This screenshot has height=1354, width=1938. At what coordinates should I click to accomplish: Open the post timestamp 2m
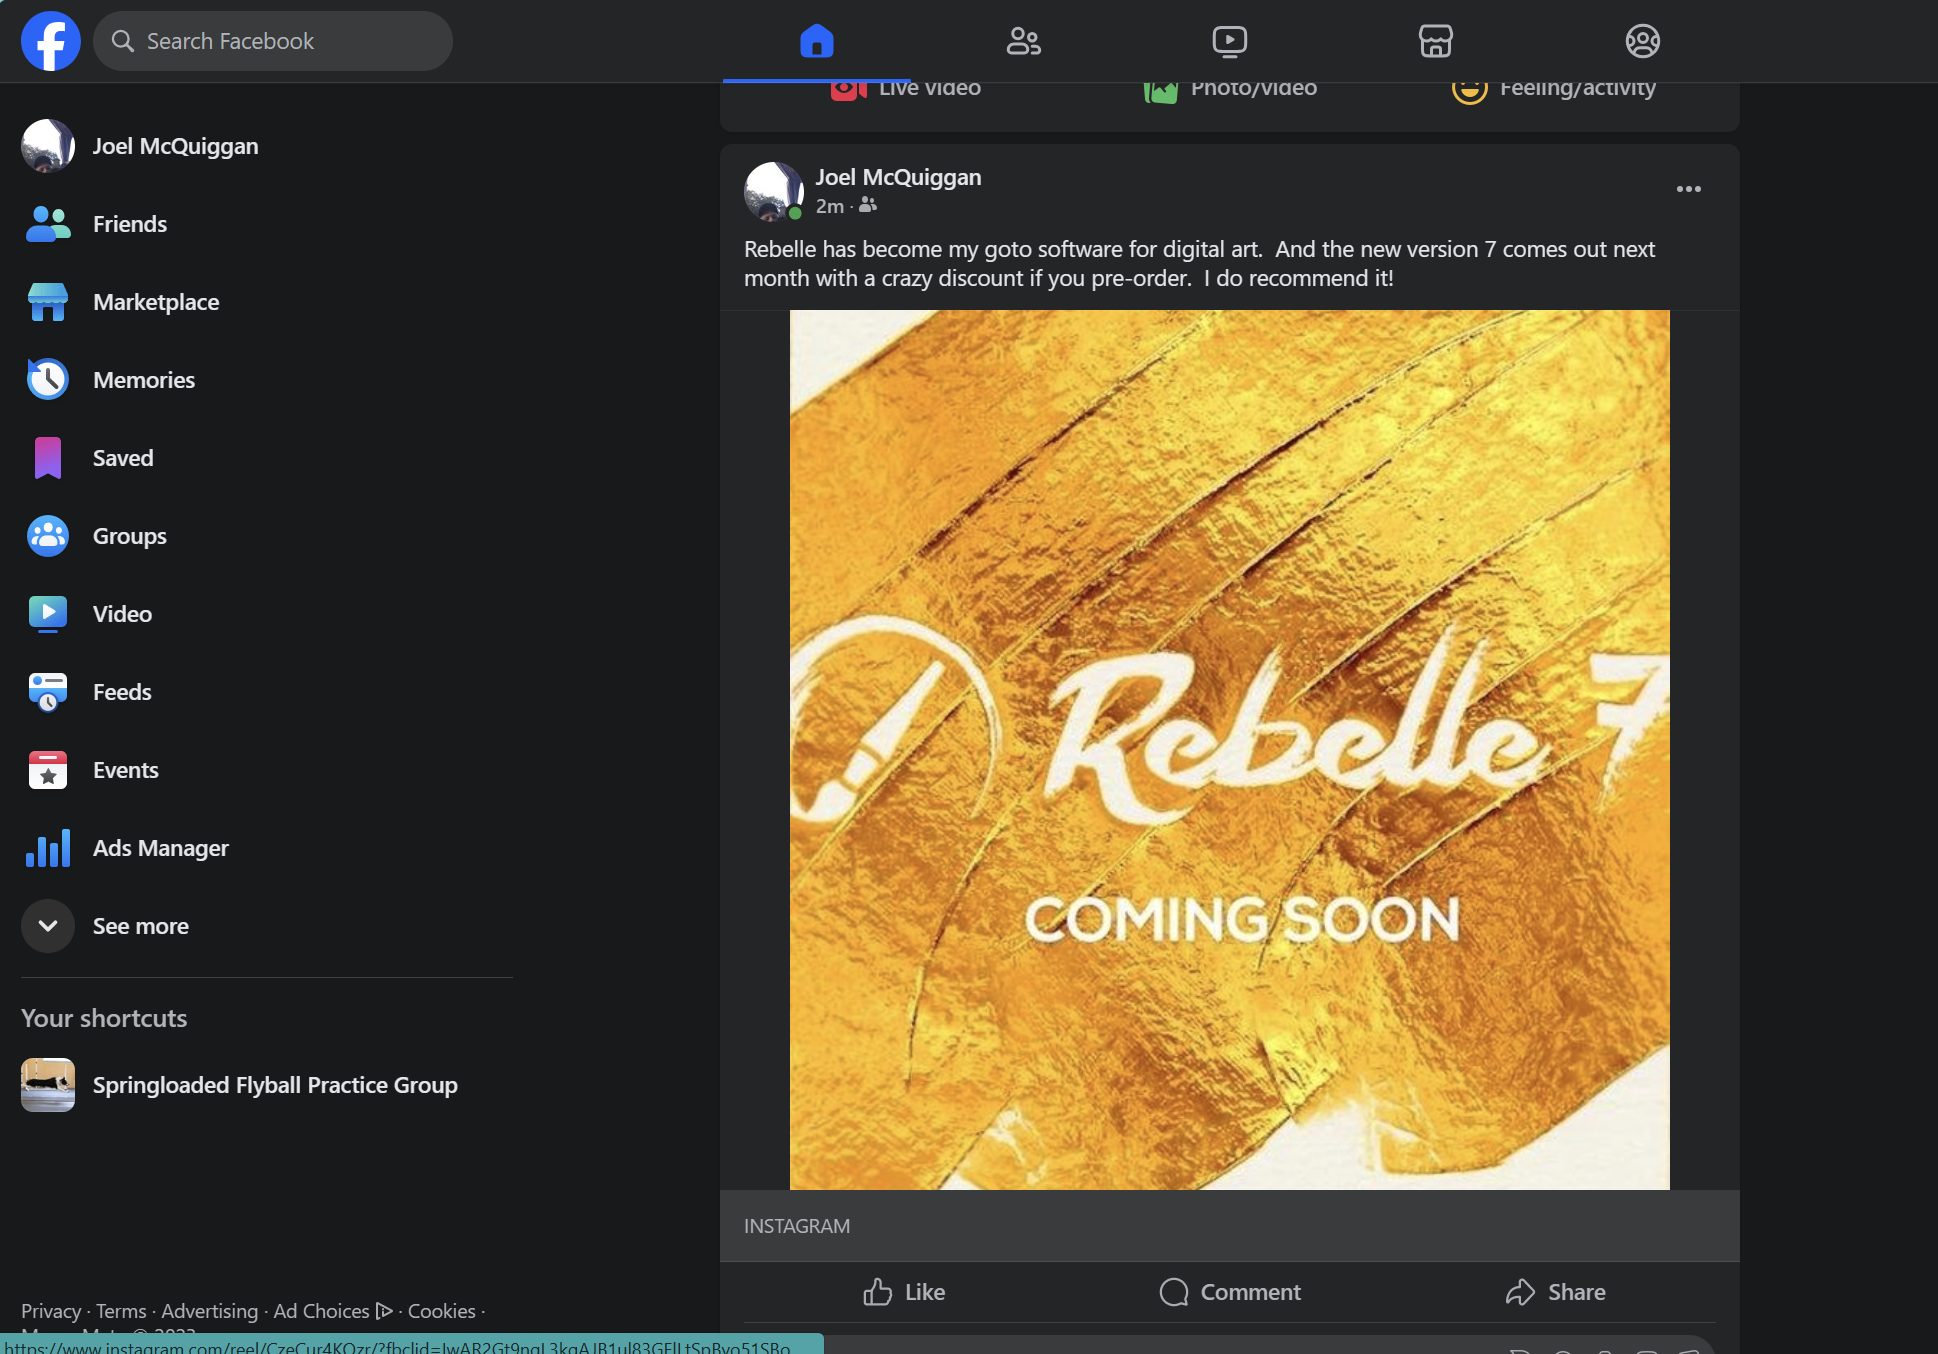tap(829, 206)
